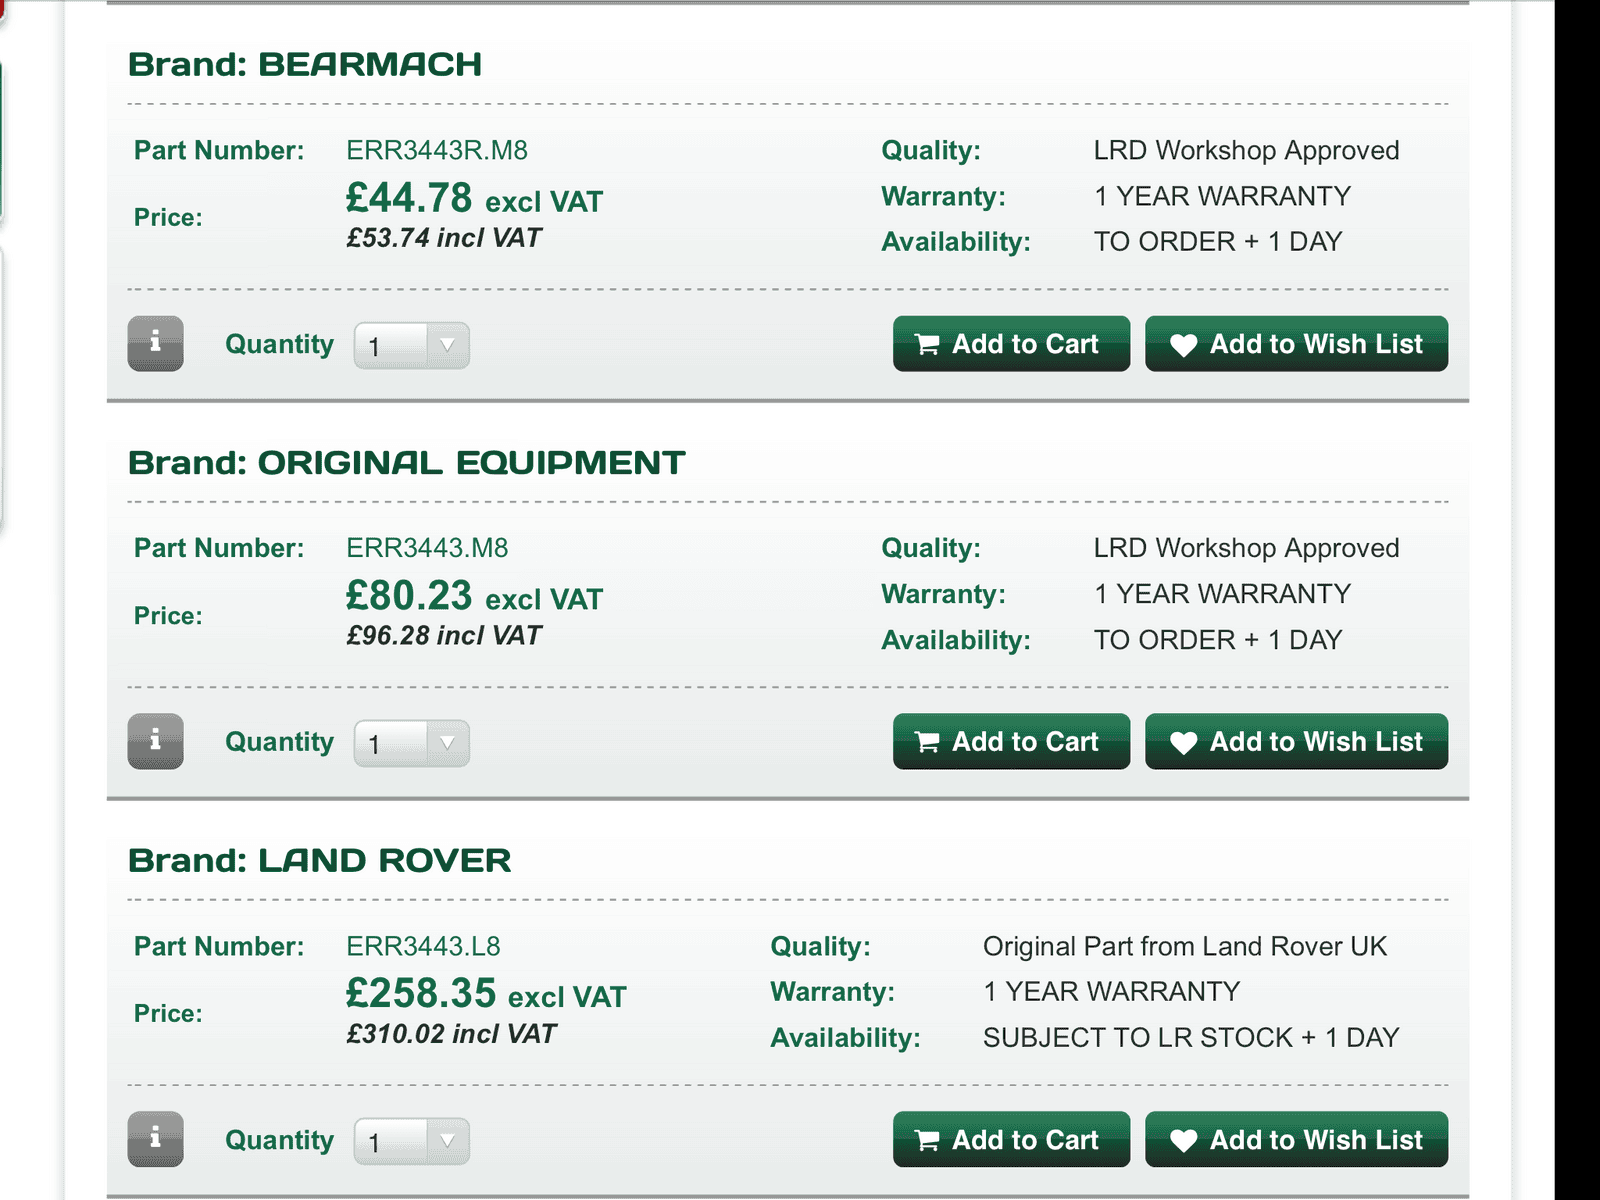Click the £310.02 incl VAT price
1600x1200 pixels.
(x=451, y=1034)
